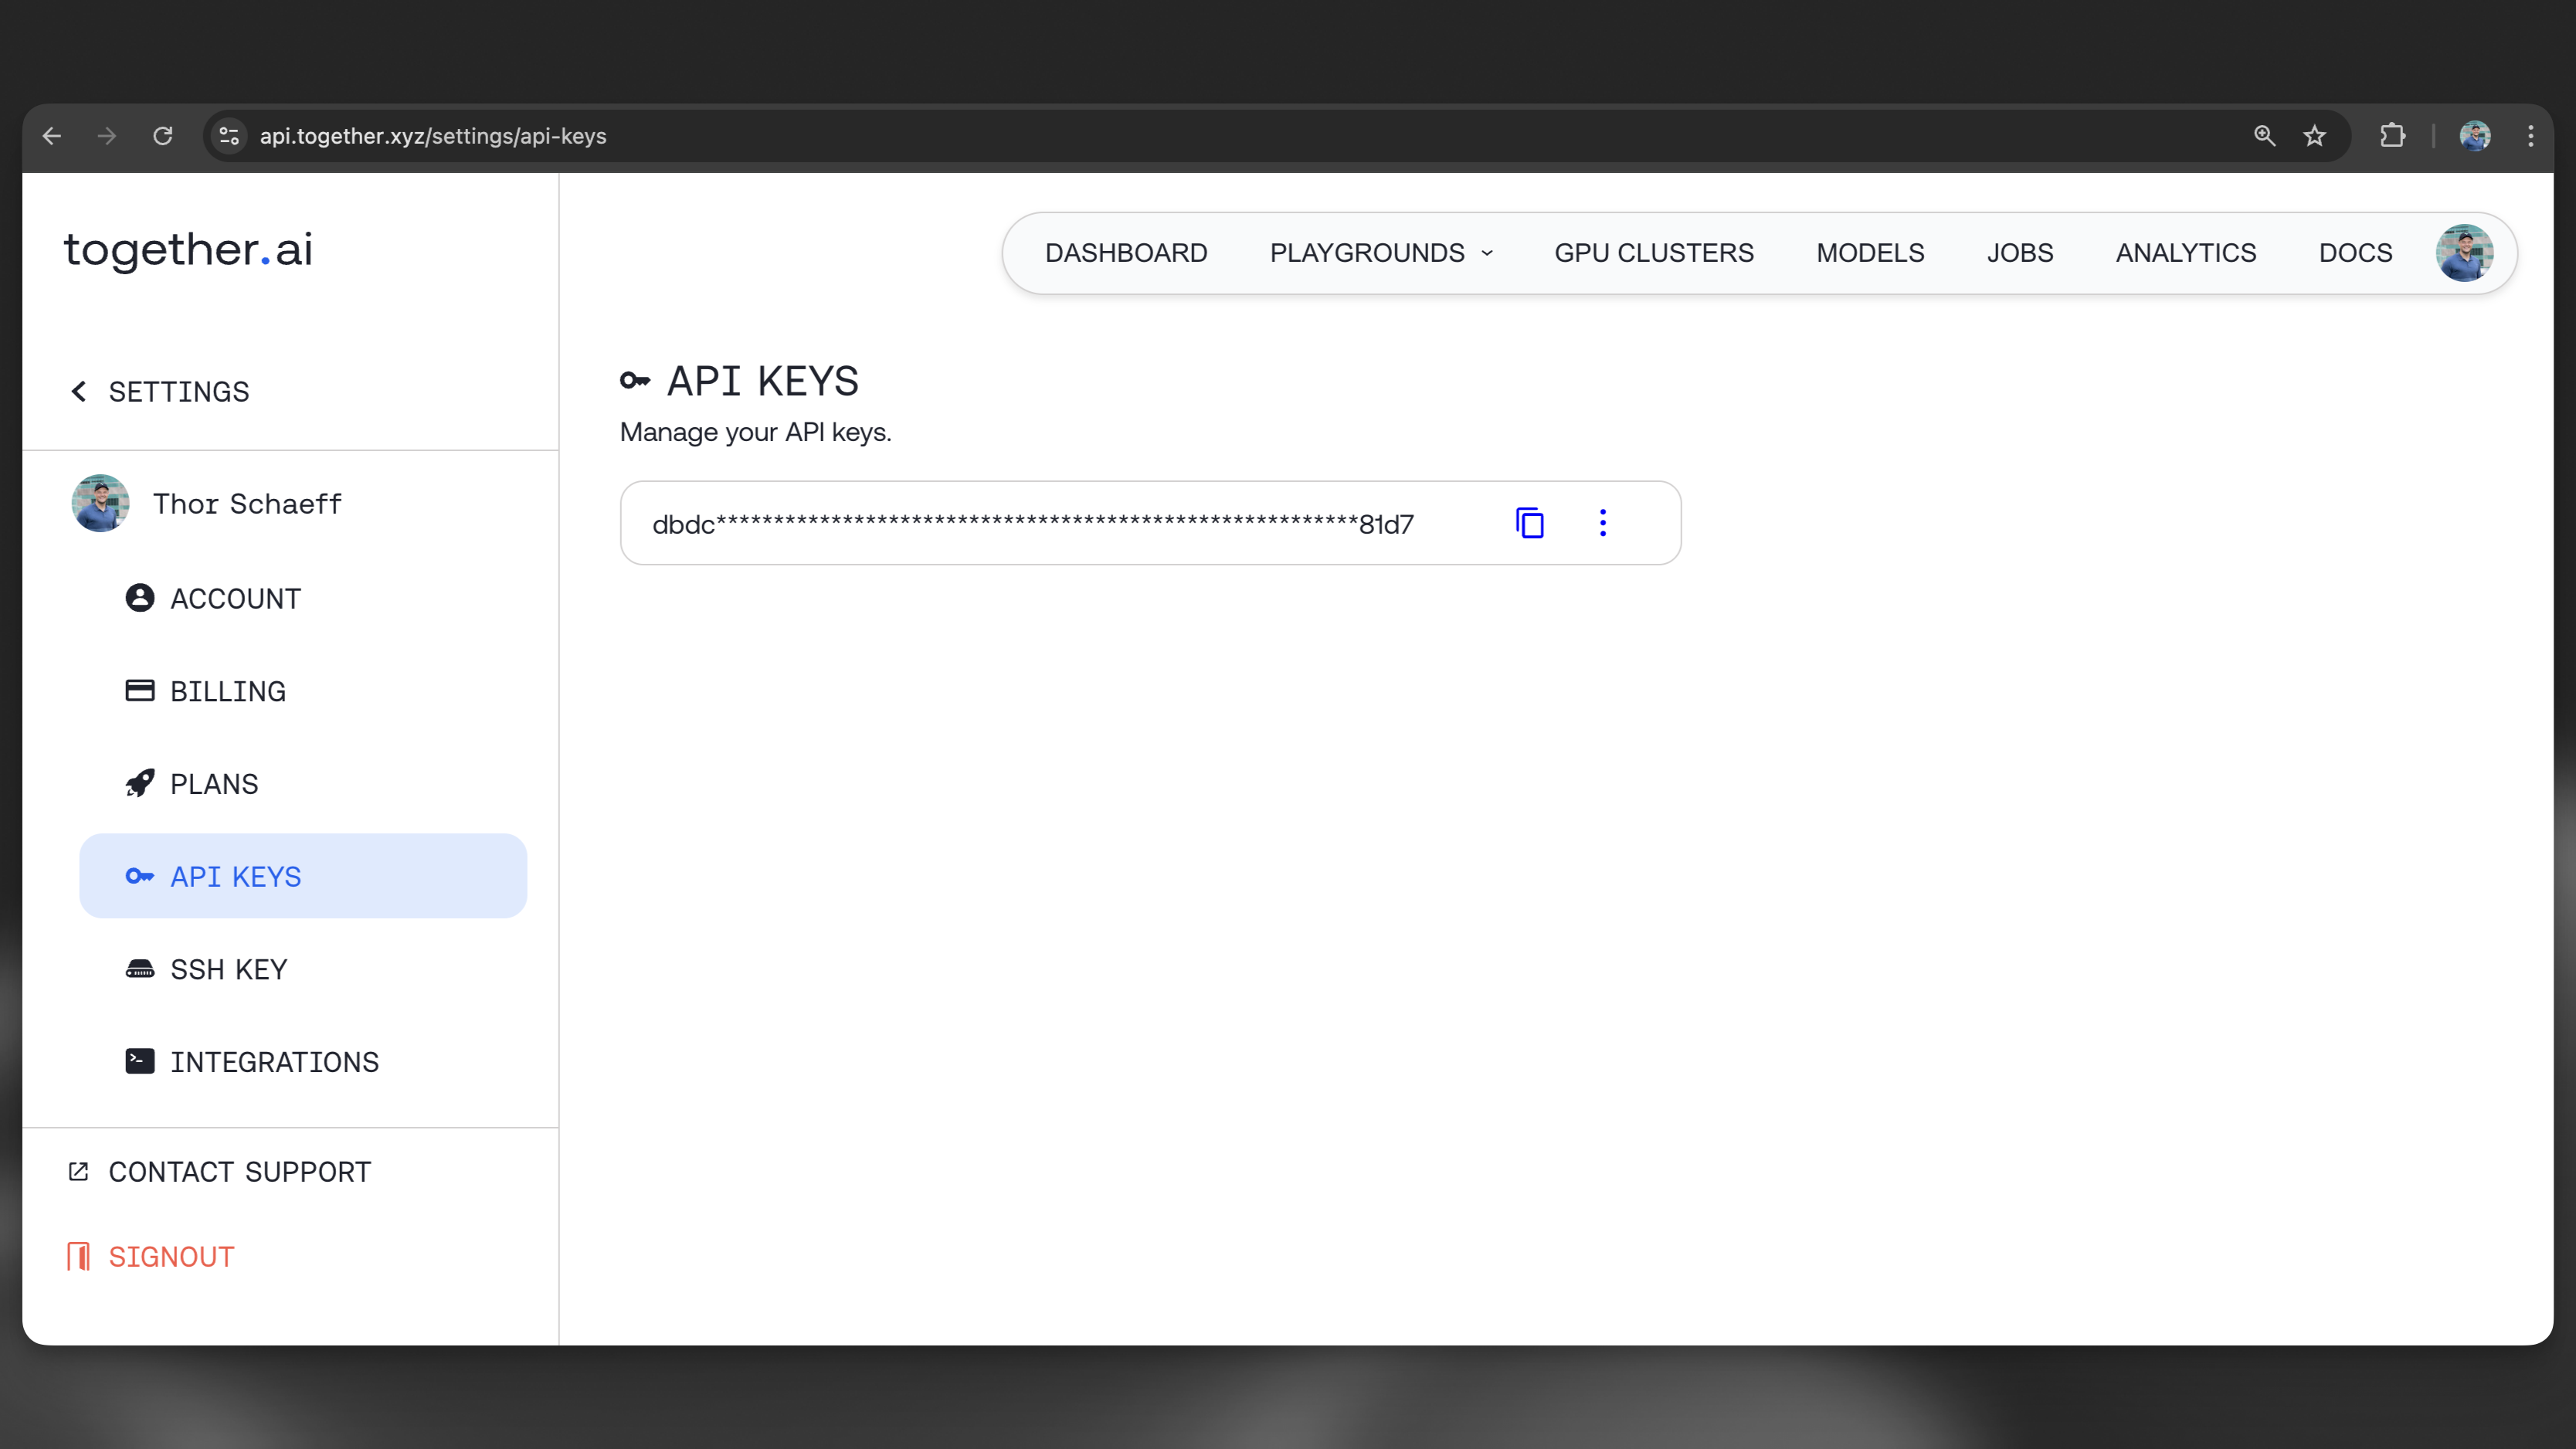
Task: Click the profile avatar in top navigation
Action: (2463, 253)
